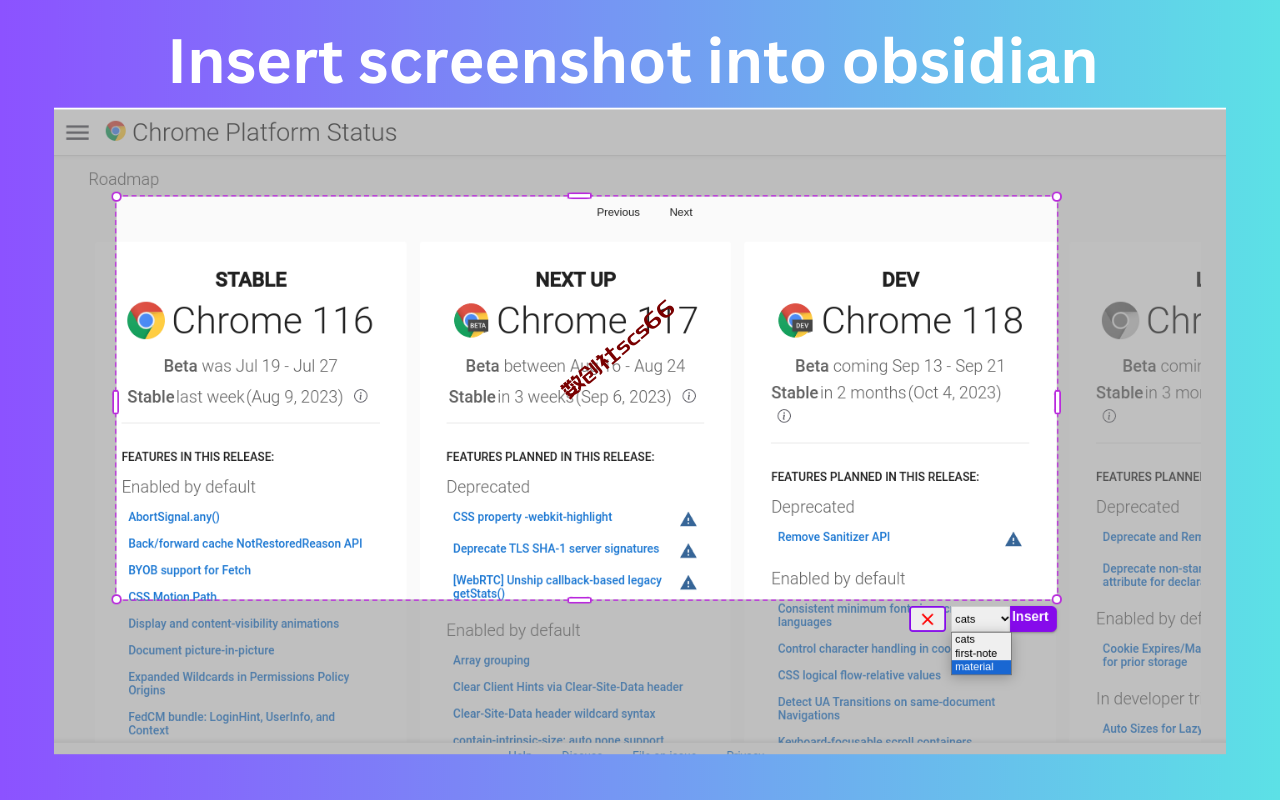Click the purple Insert button
Image resolution: width=1280 pixels, height=800 pixels.
(1032, 618)
